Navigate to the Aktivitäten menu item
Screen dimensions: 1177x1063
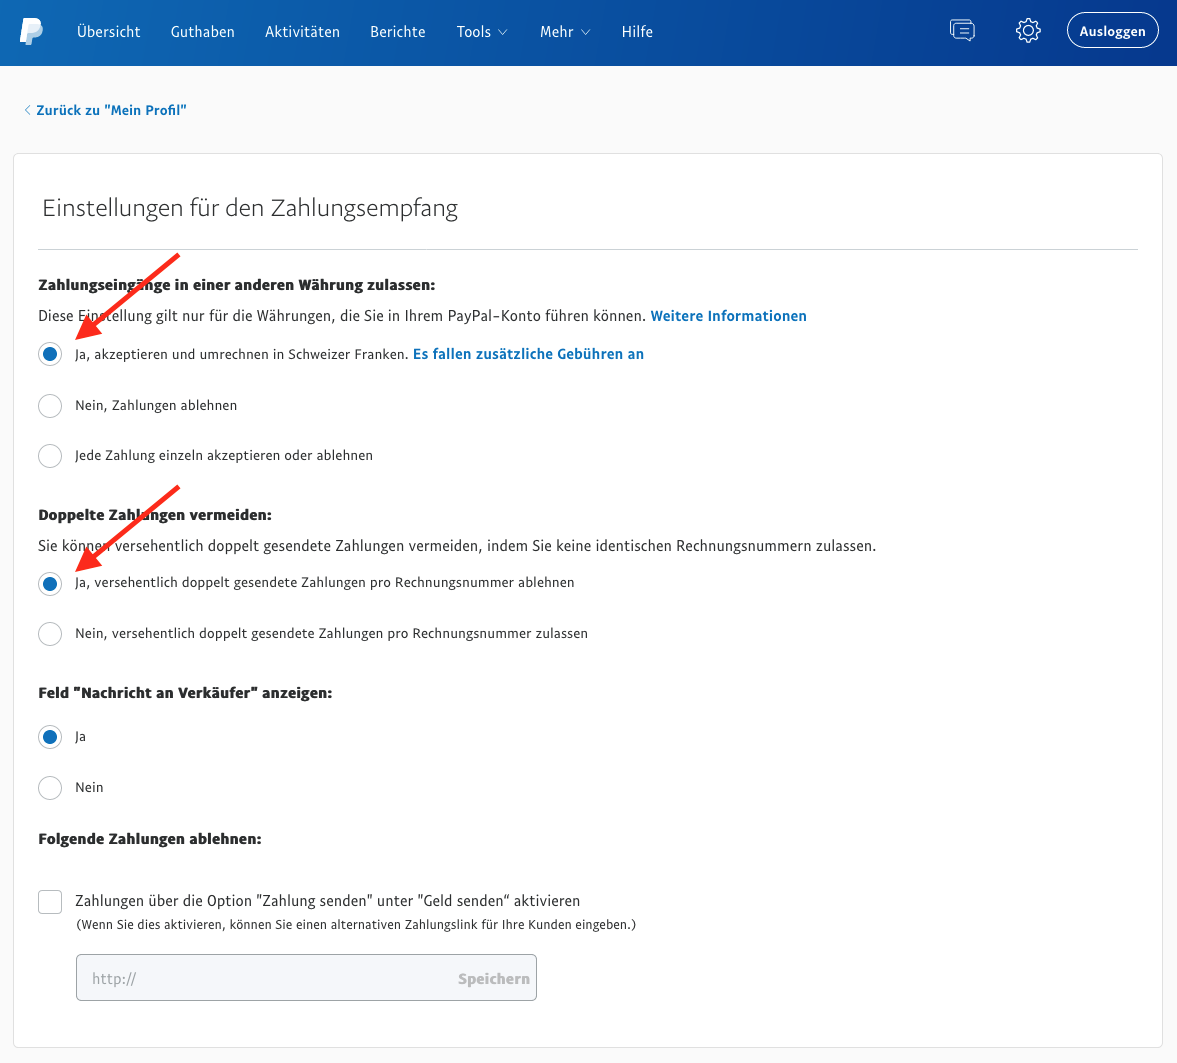point(302,31)
